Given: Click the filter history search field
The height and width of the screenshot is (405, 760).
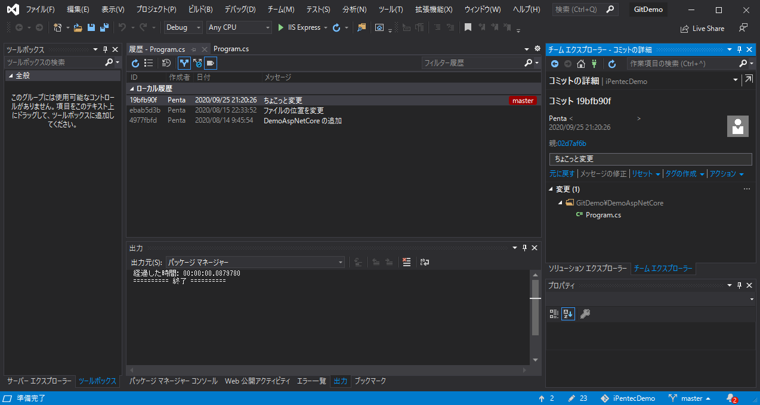Looking at the screenshot, I should (473, 63).
